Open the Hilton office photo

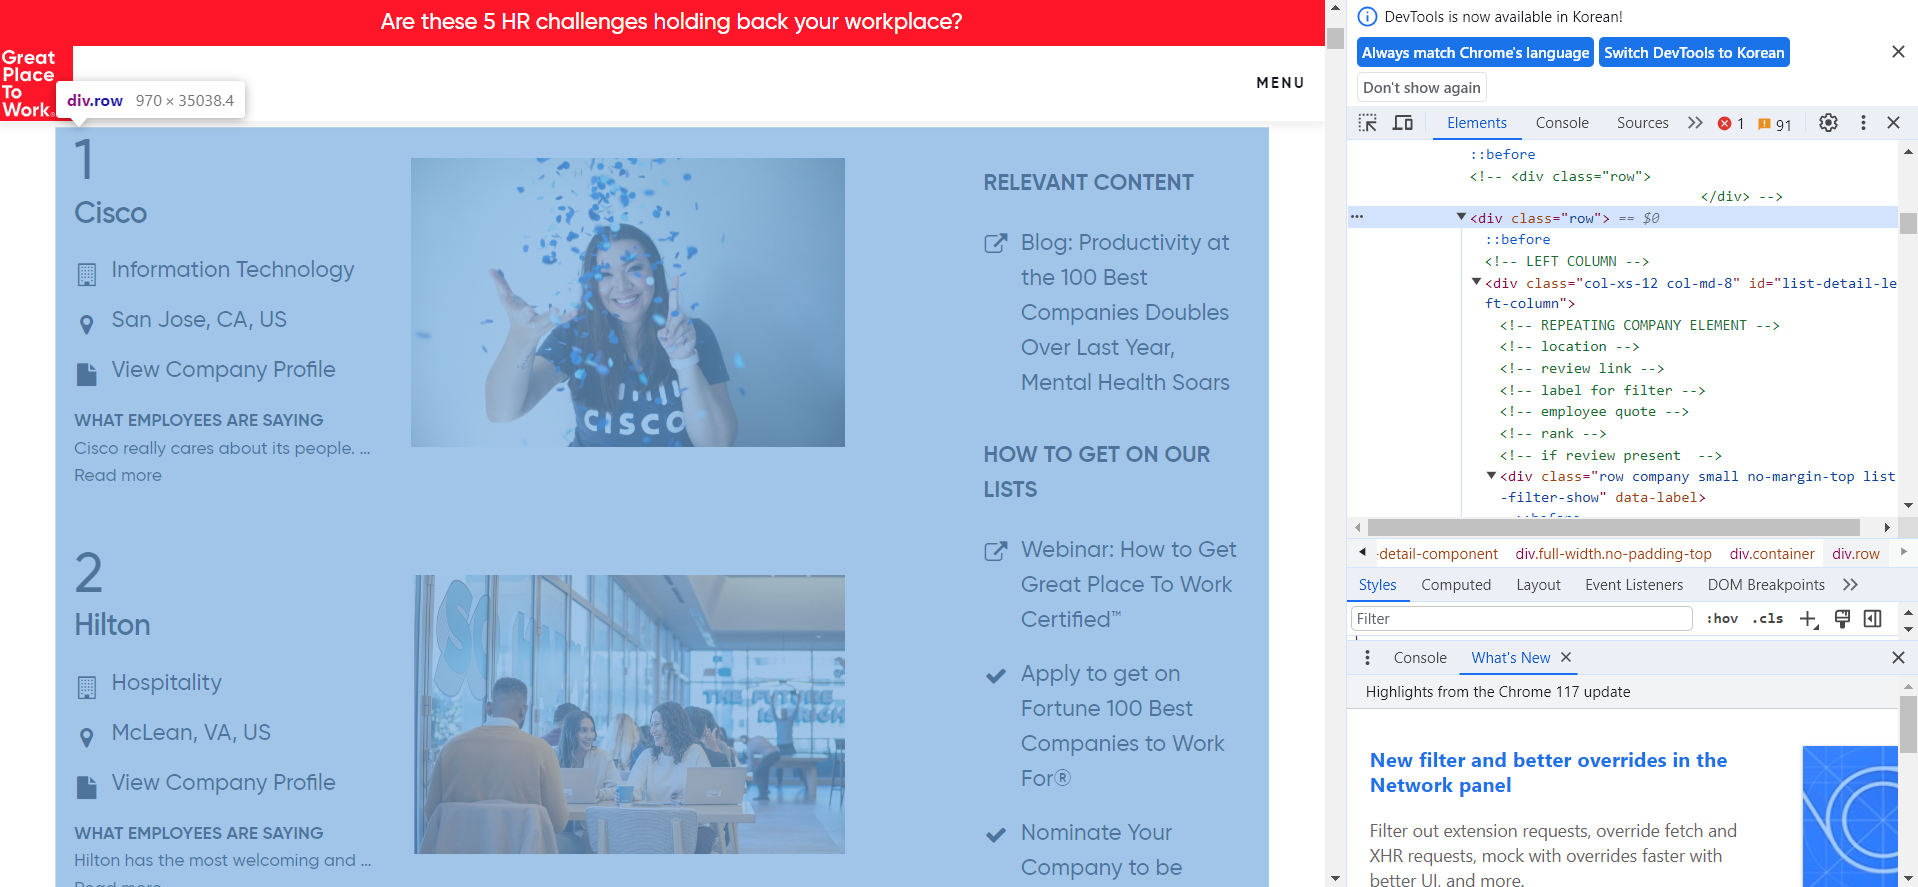(629, 714)
